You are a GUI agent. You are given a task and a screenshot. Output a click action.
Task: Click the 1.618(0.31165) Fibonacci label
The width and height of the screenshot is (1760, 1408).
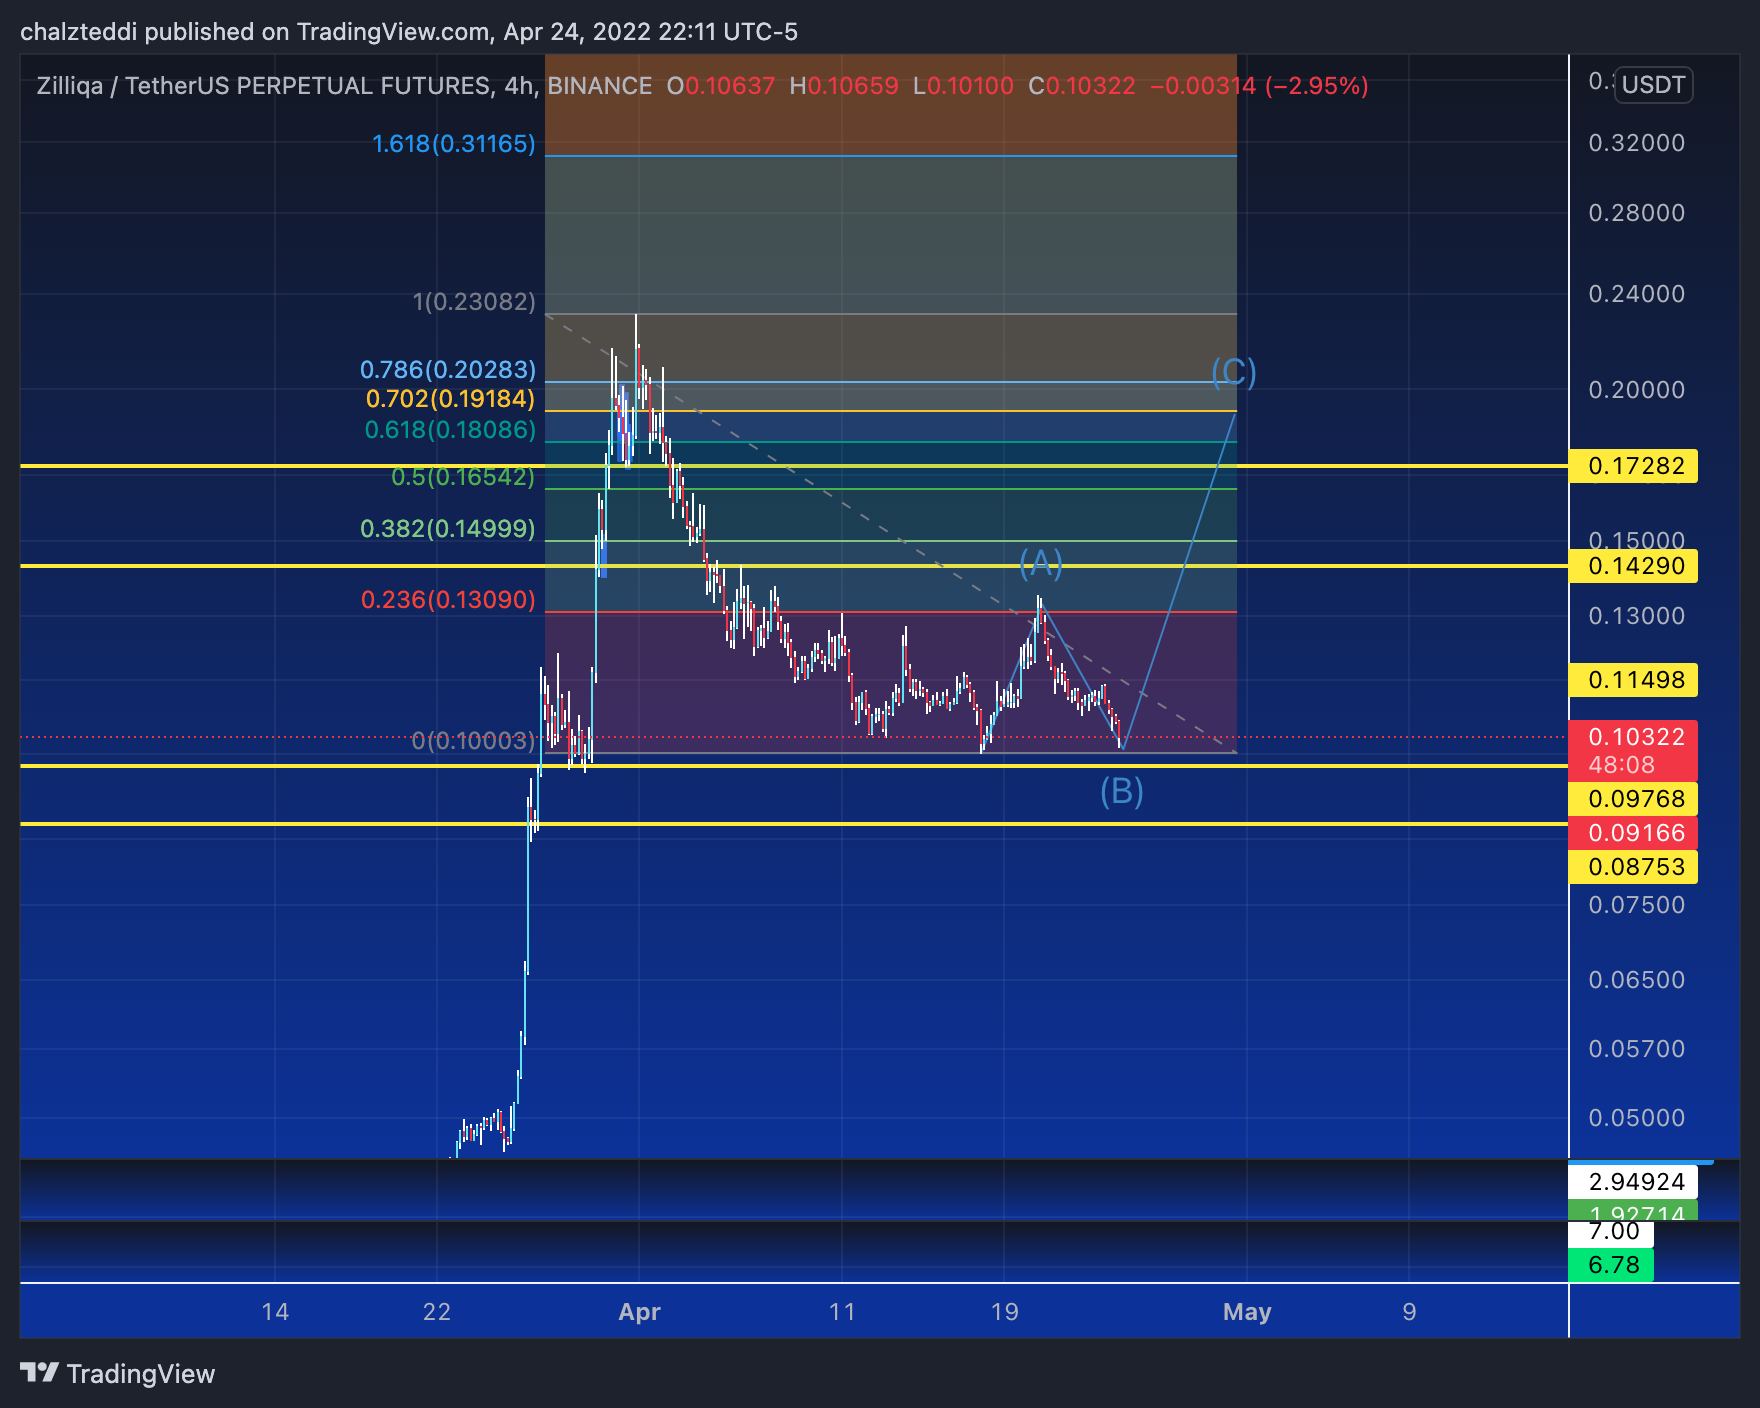[453, 144]
